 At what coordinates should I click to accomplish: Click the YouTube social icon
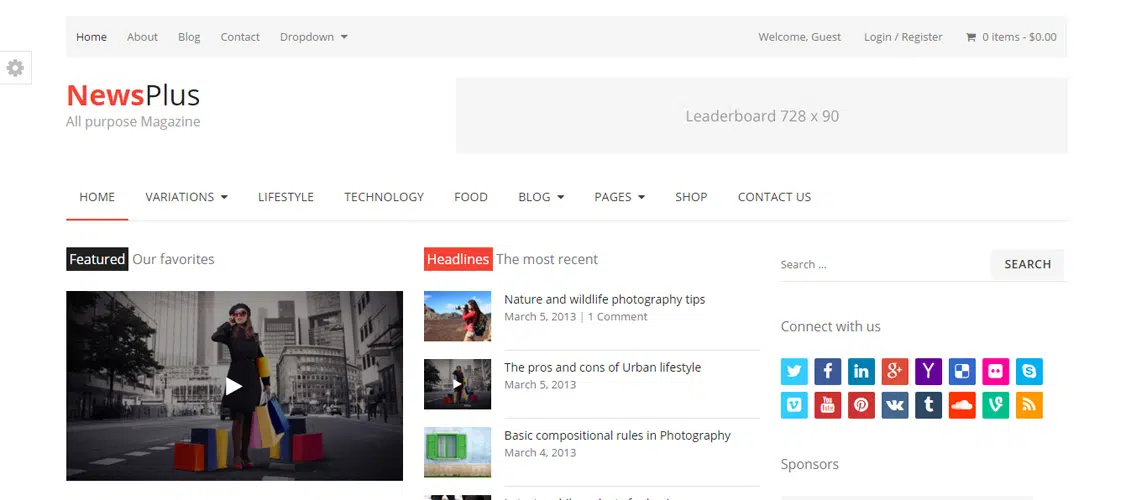(x=827, y=405)
